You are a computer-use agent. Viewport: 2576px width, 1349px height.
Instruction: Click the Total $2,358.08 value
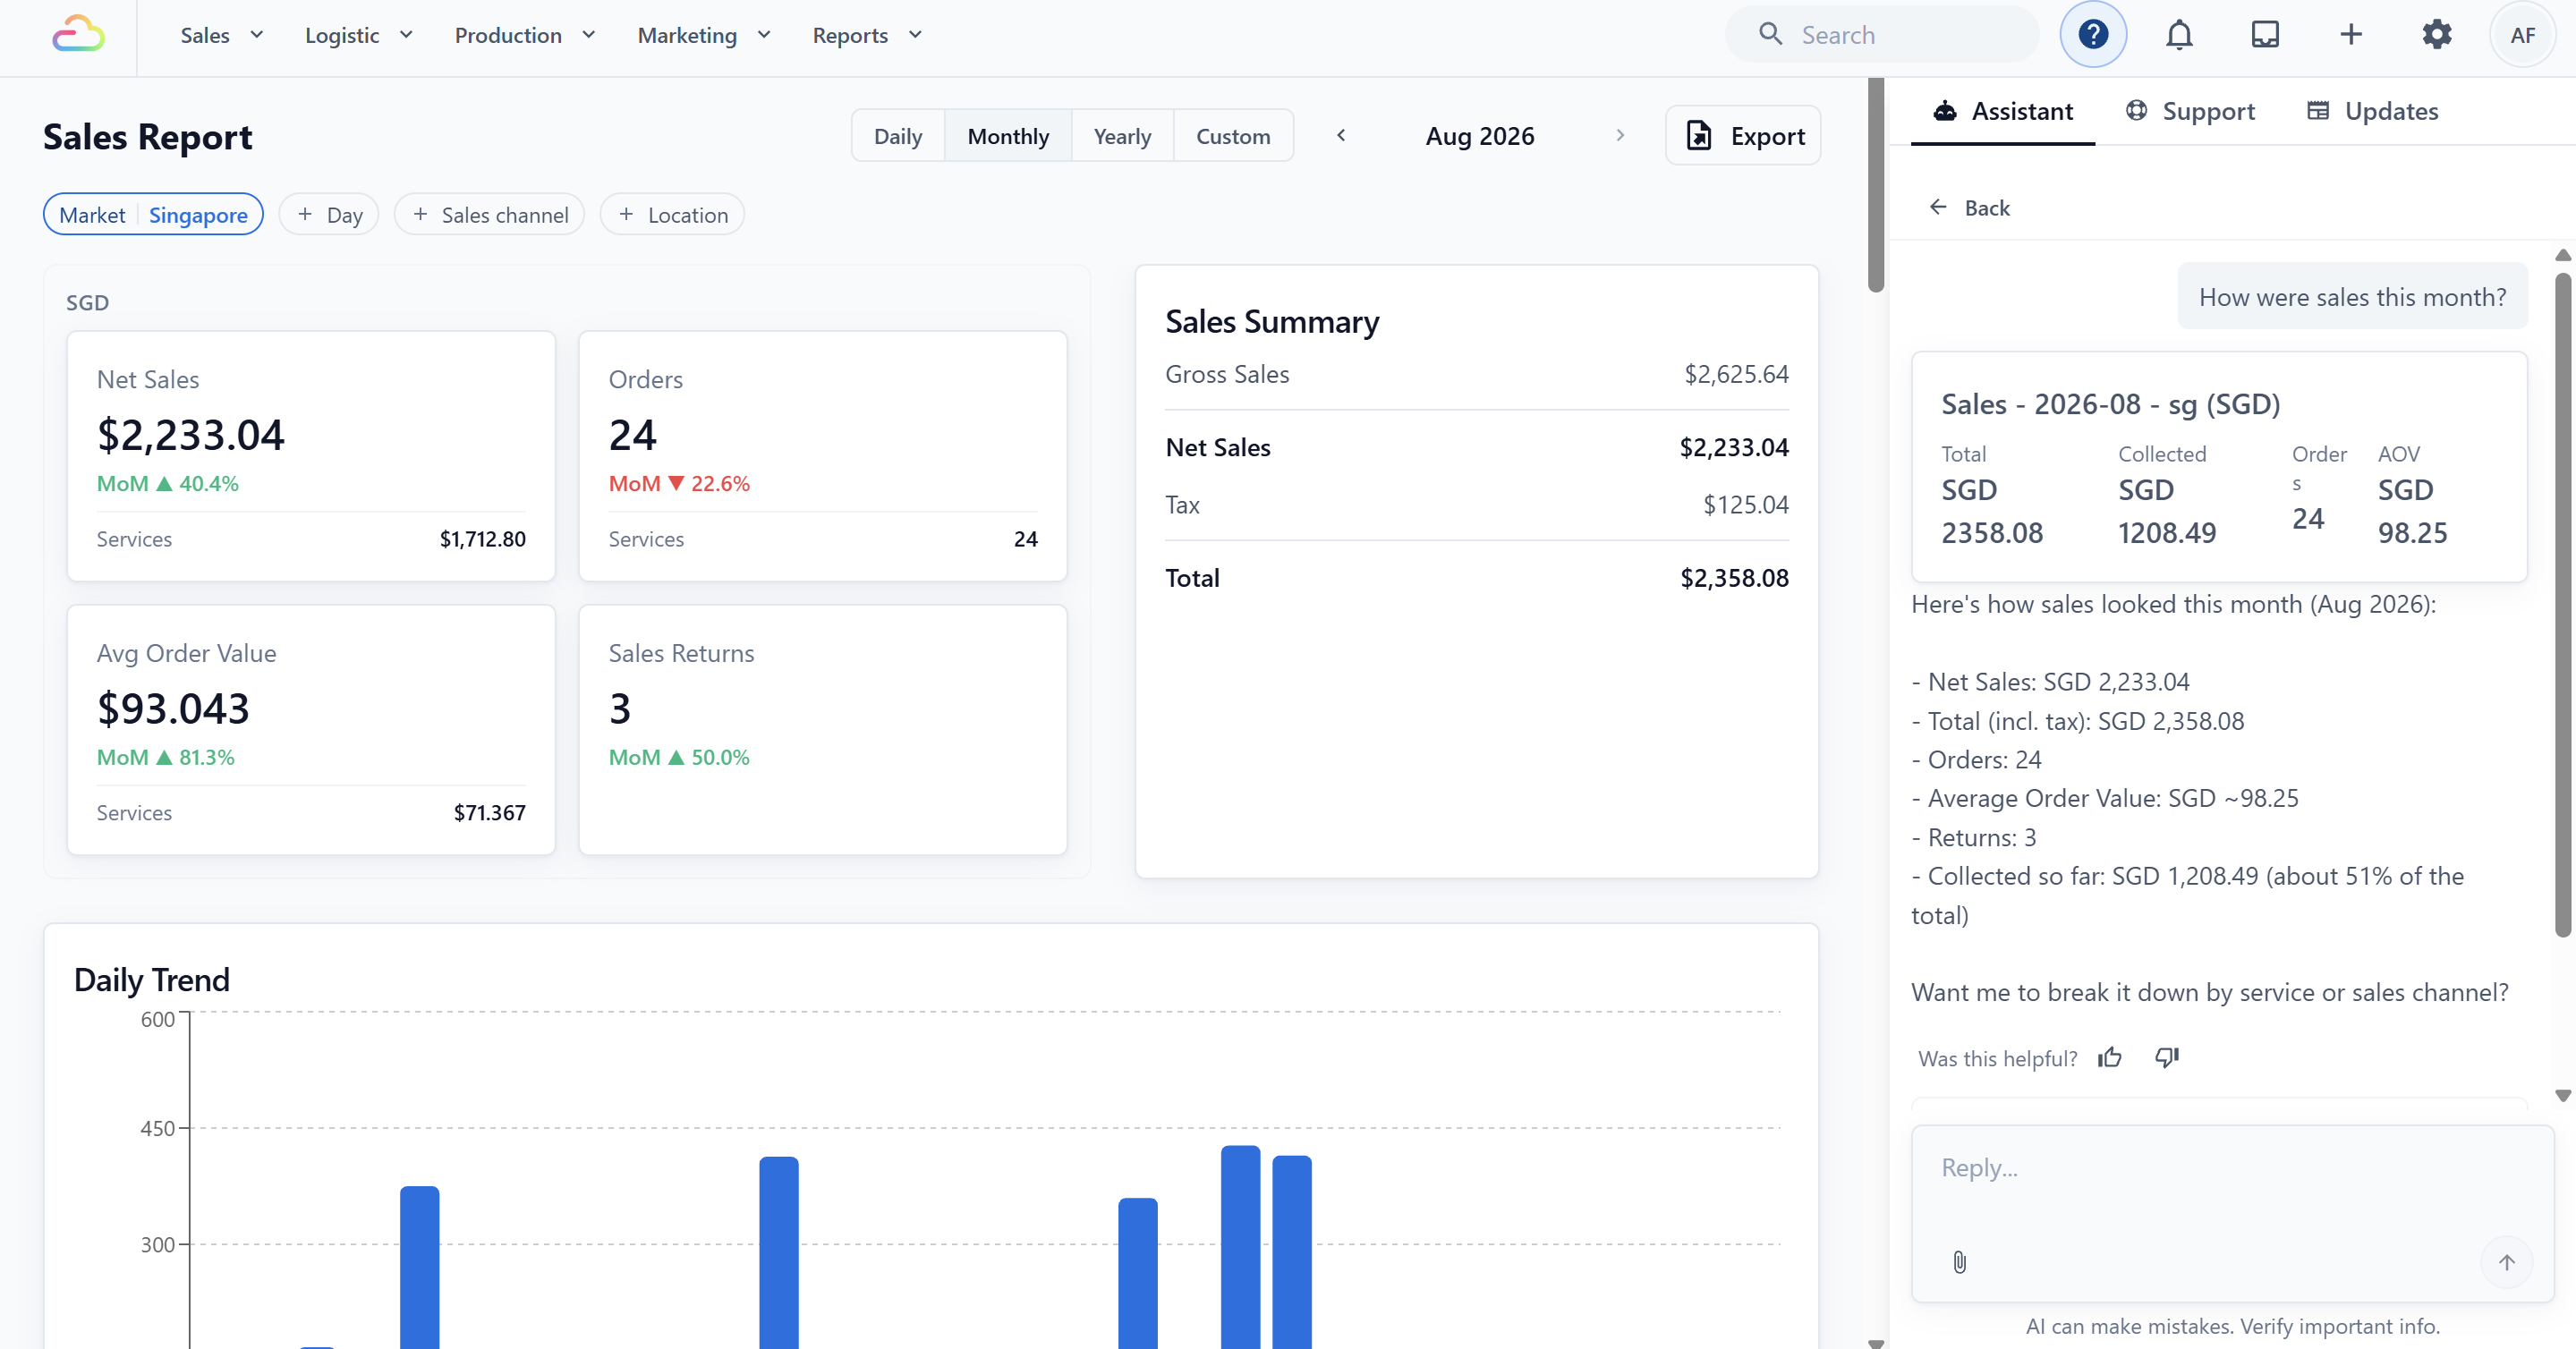click(1734, 578)
